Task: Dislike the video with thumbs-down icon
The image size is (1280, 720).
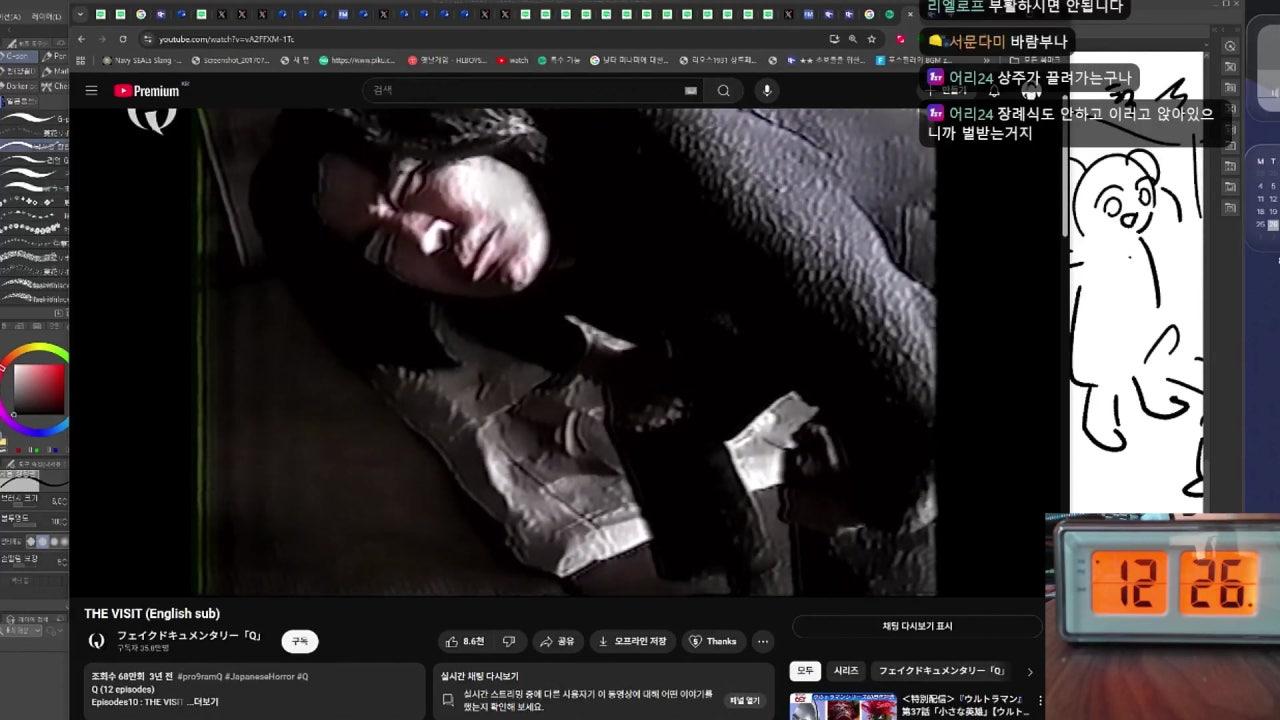Action: 508,641
